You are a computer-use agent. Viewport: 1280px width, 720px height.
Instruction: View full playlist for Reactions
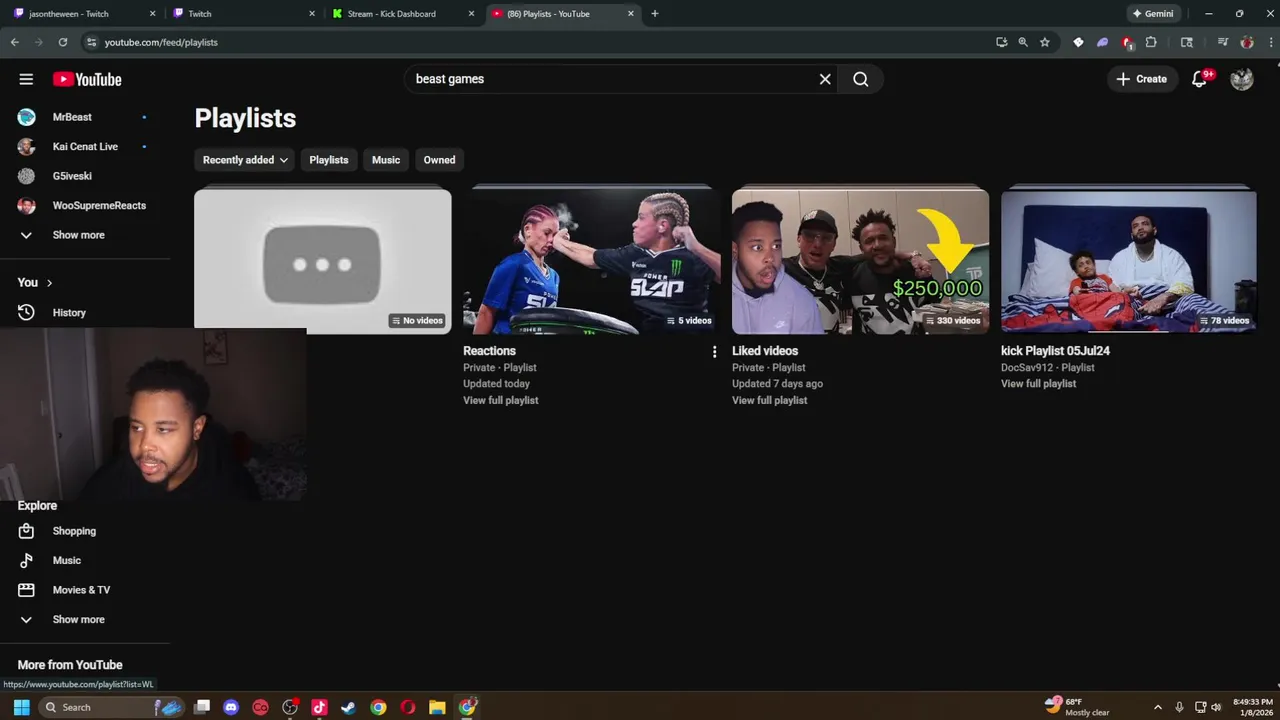coord(500,400)
